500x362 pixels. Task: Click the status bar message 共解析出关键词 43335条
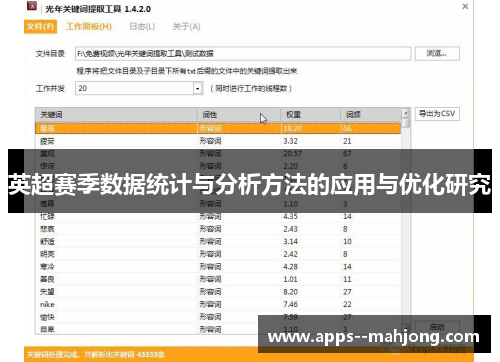pos(125,355)
